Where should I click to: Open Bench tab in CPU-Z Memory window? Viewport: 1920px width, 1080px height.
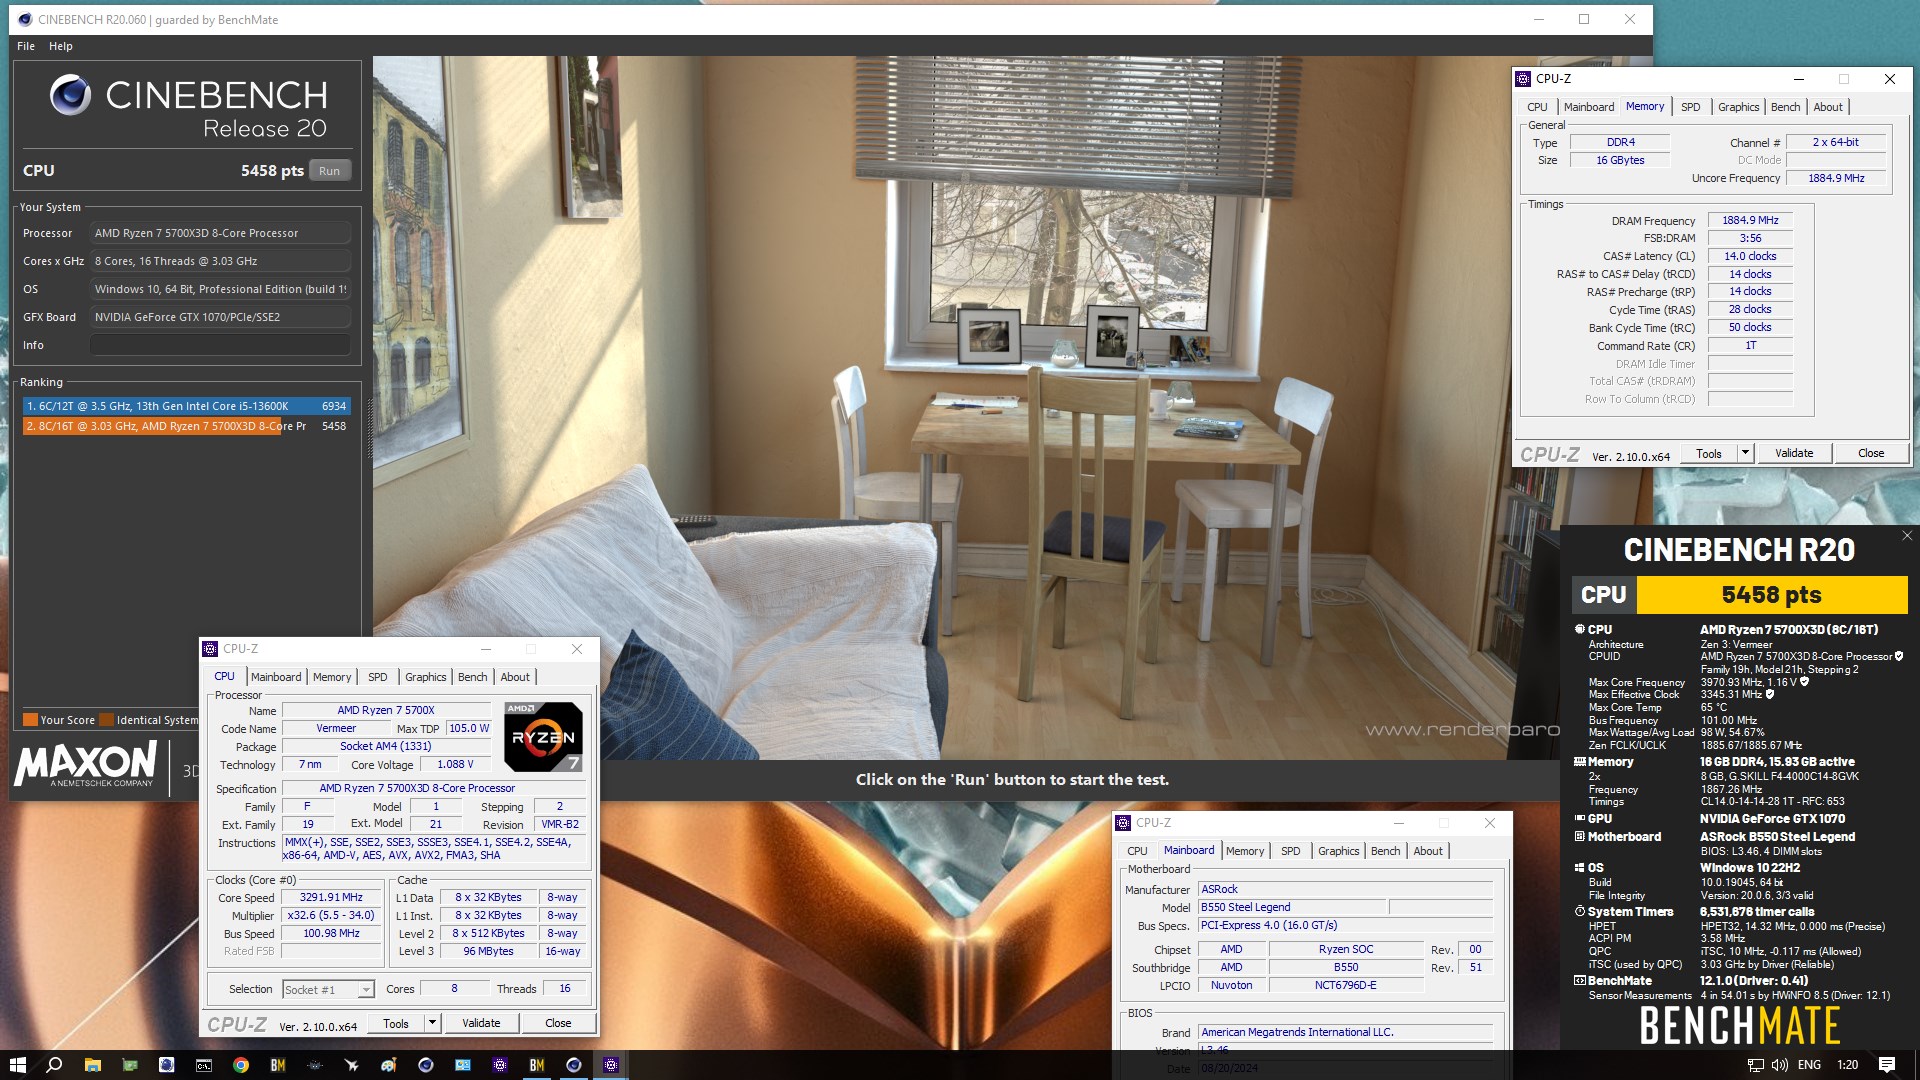pos(1785,107)
